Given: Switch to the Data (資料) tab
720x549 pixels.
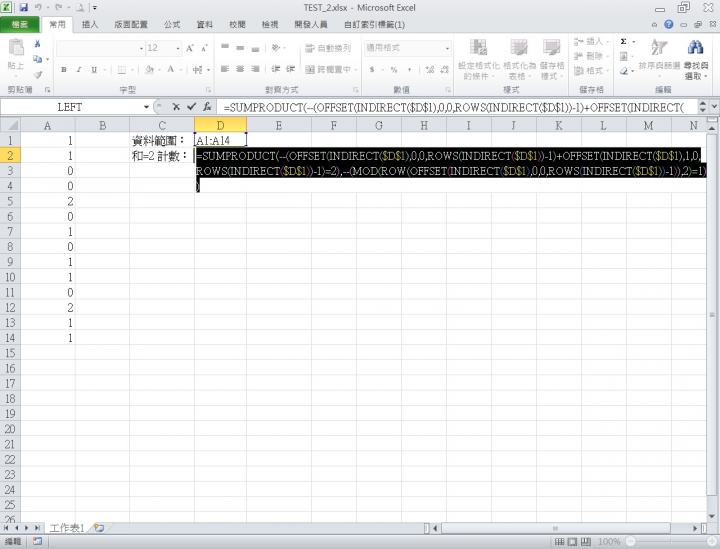Looking at the screenshot, I should (205, 25).
